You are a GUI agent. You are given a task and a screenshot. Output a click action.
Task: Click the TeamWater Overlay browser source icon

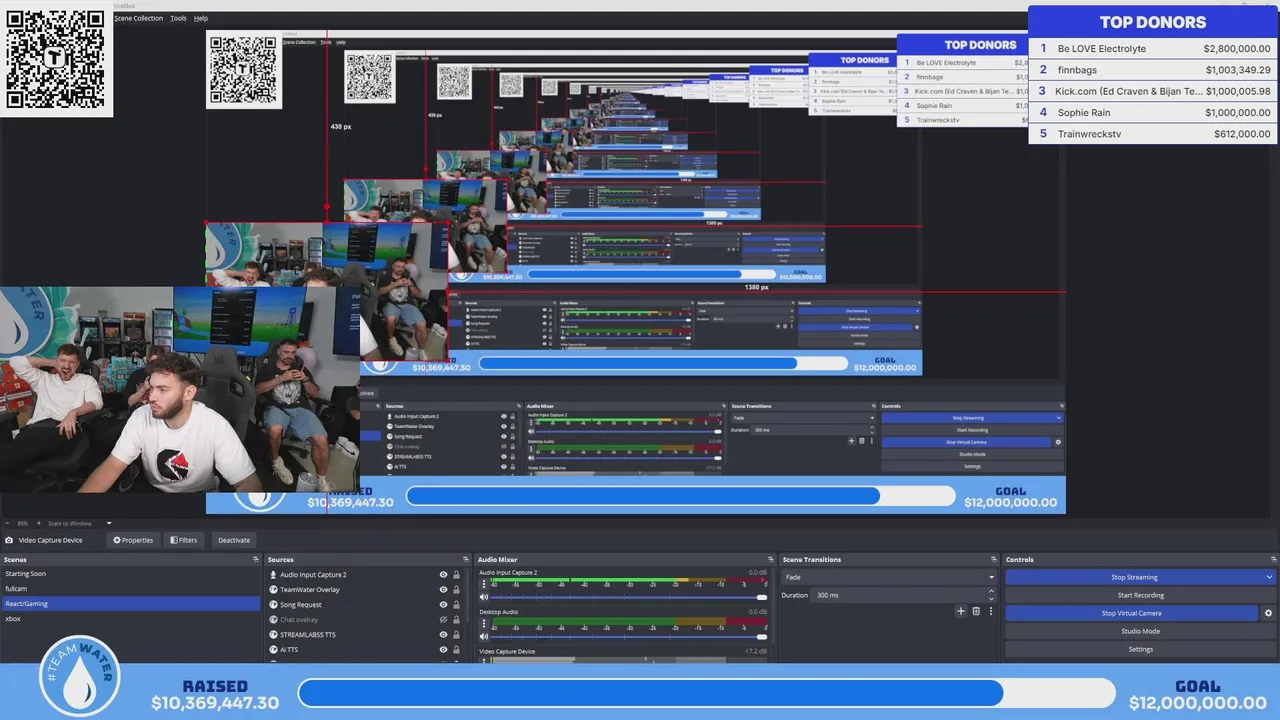(x=273, y=590)
